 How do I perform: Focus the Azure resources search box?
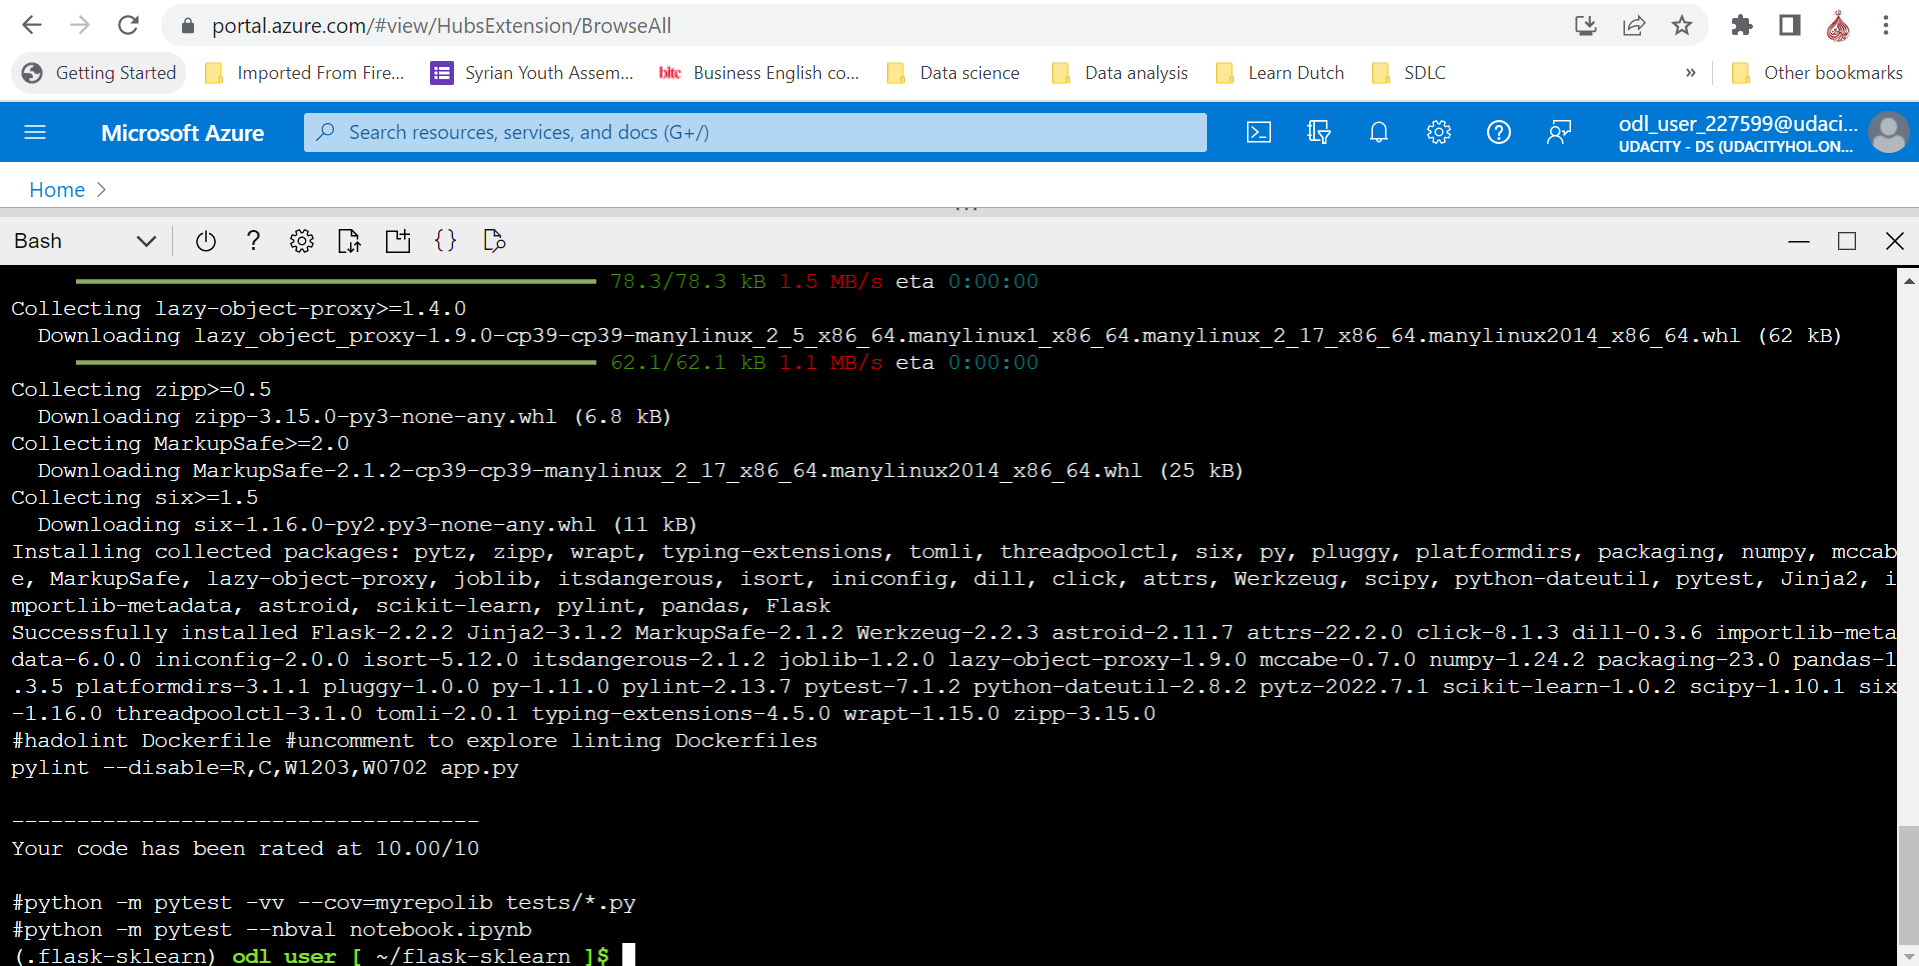(x=755, y=132)
